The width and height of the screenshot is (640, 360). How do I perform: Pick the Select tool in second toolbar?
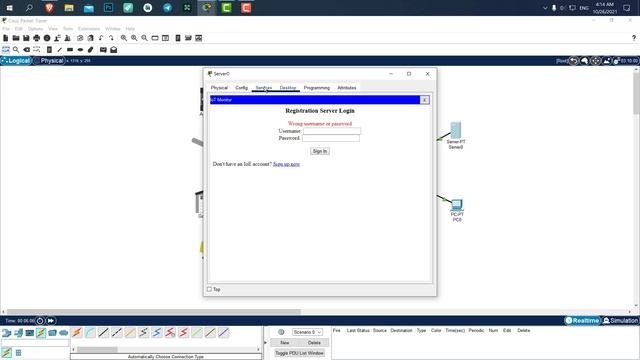(6, 50)
